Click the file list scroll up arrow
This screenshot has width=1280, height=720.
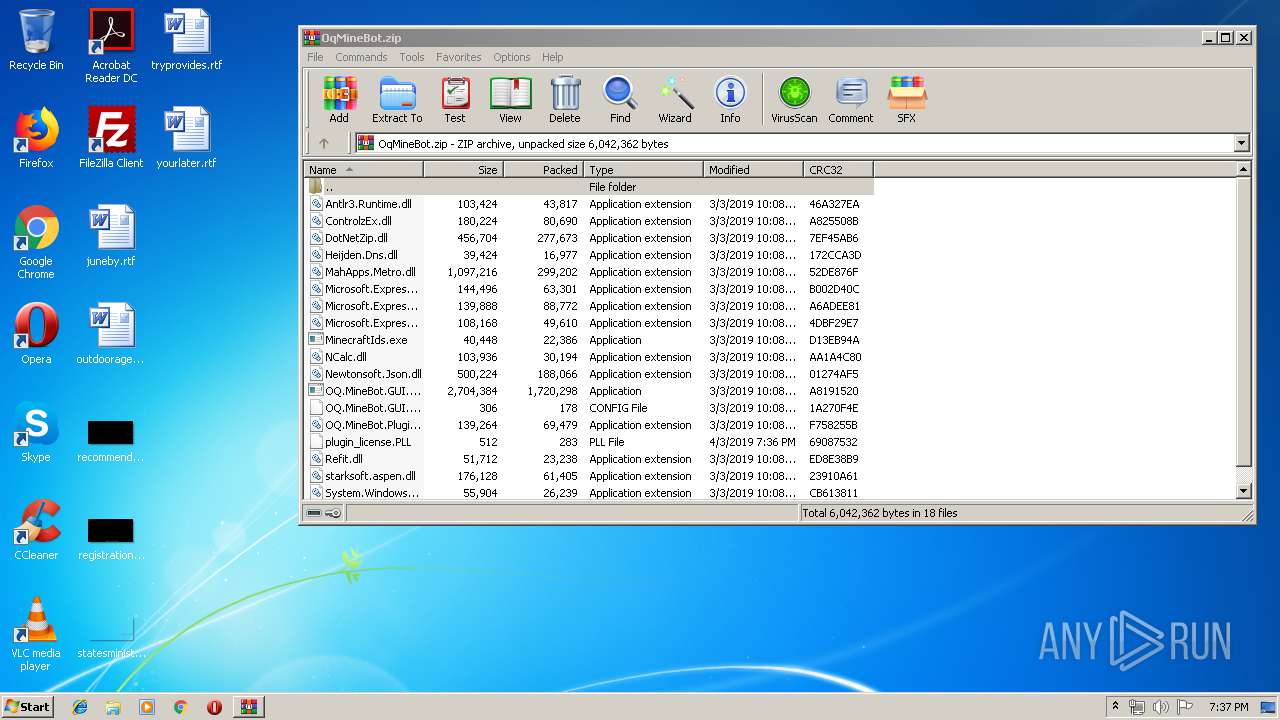tap(1244, 170)
